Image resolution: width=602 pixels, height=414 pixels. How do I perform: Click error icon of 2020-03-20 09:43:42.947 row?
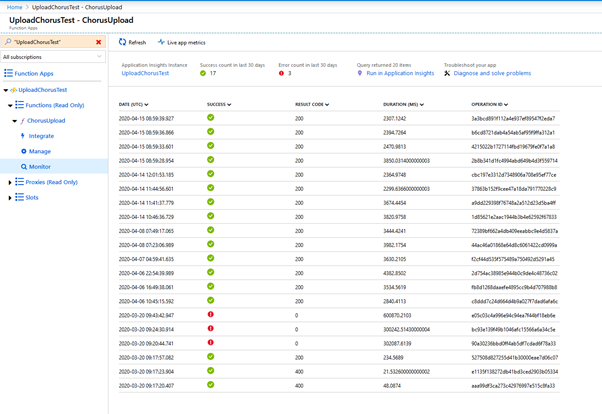[x=210, y=314]
